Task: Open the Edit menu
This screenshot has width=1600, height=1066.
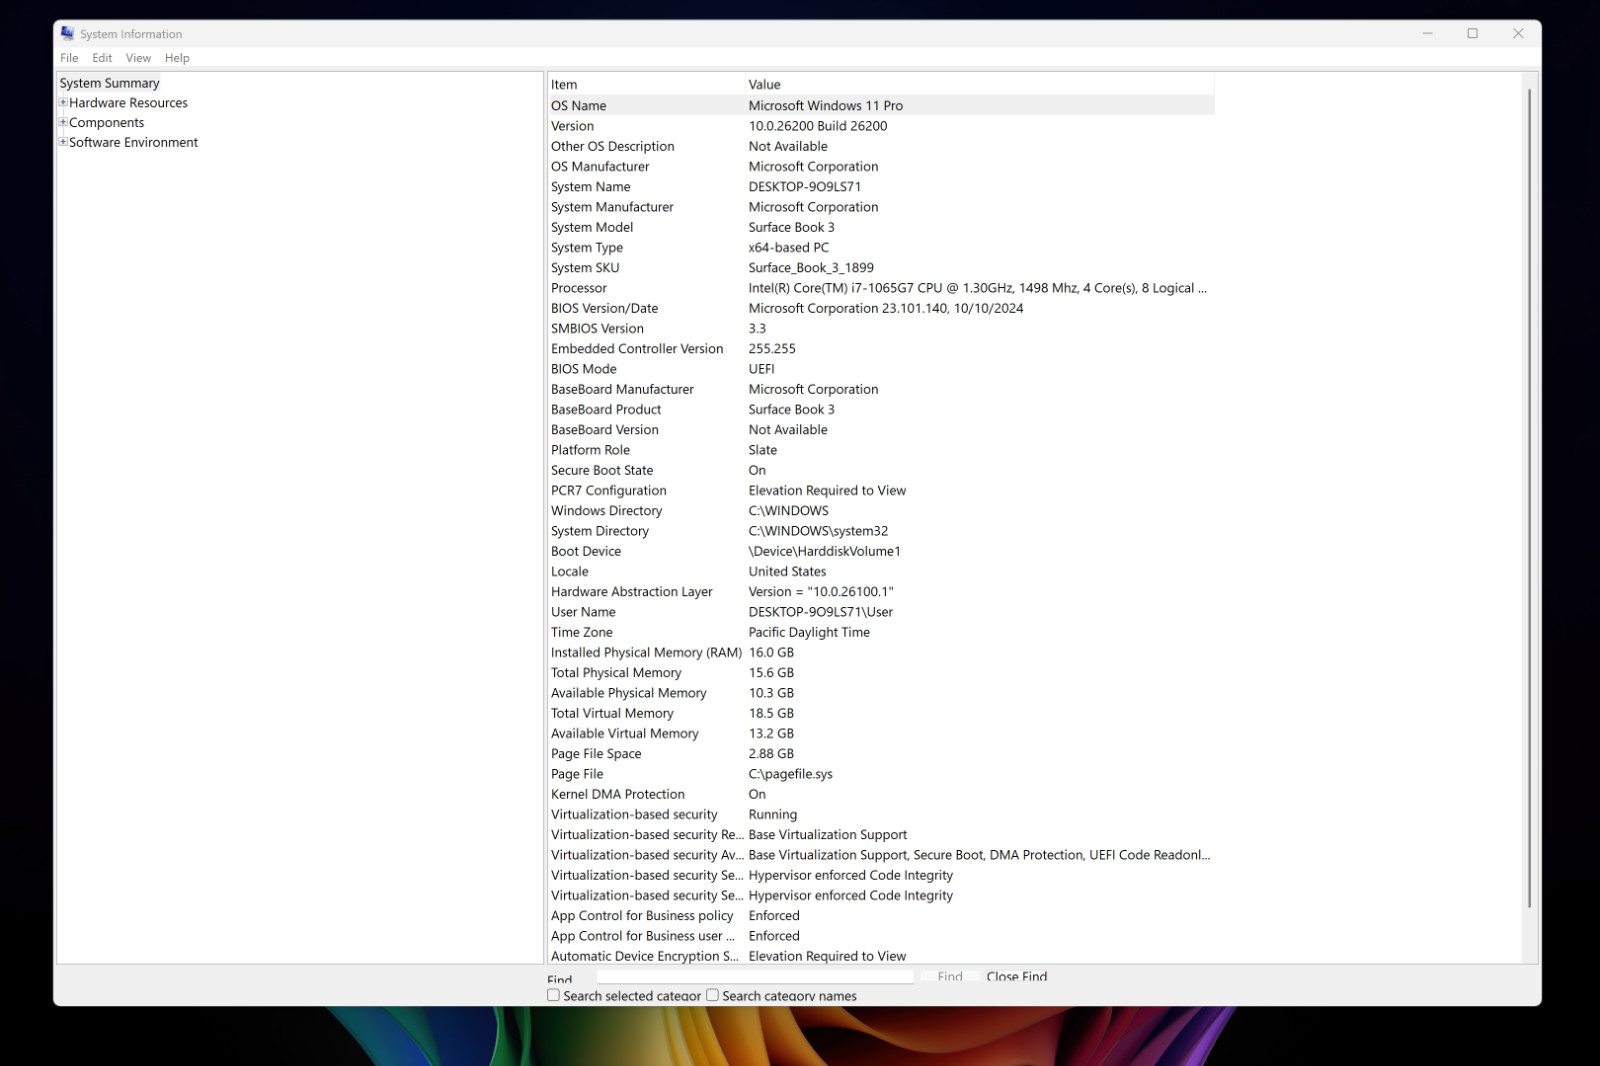Action: coord(102,58)
